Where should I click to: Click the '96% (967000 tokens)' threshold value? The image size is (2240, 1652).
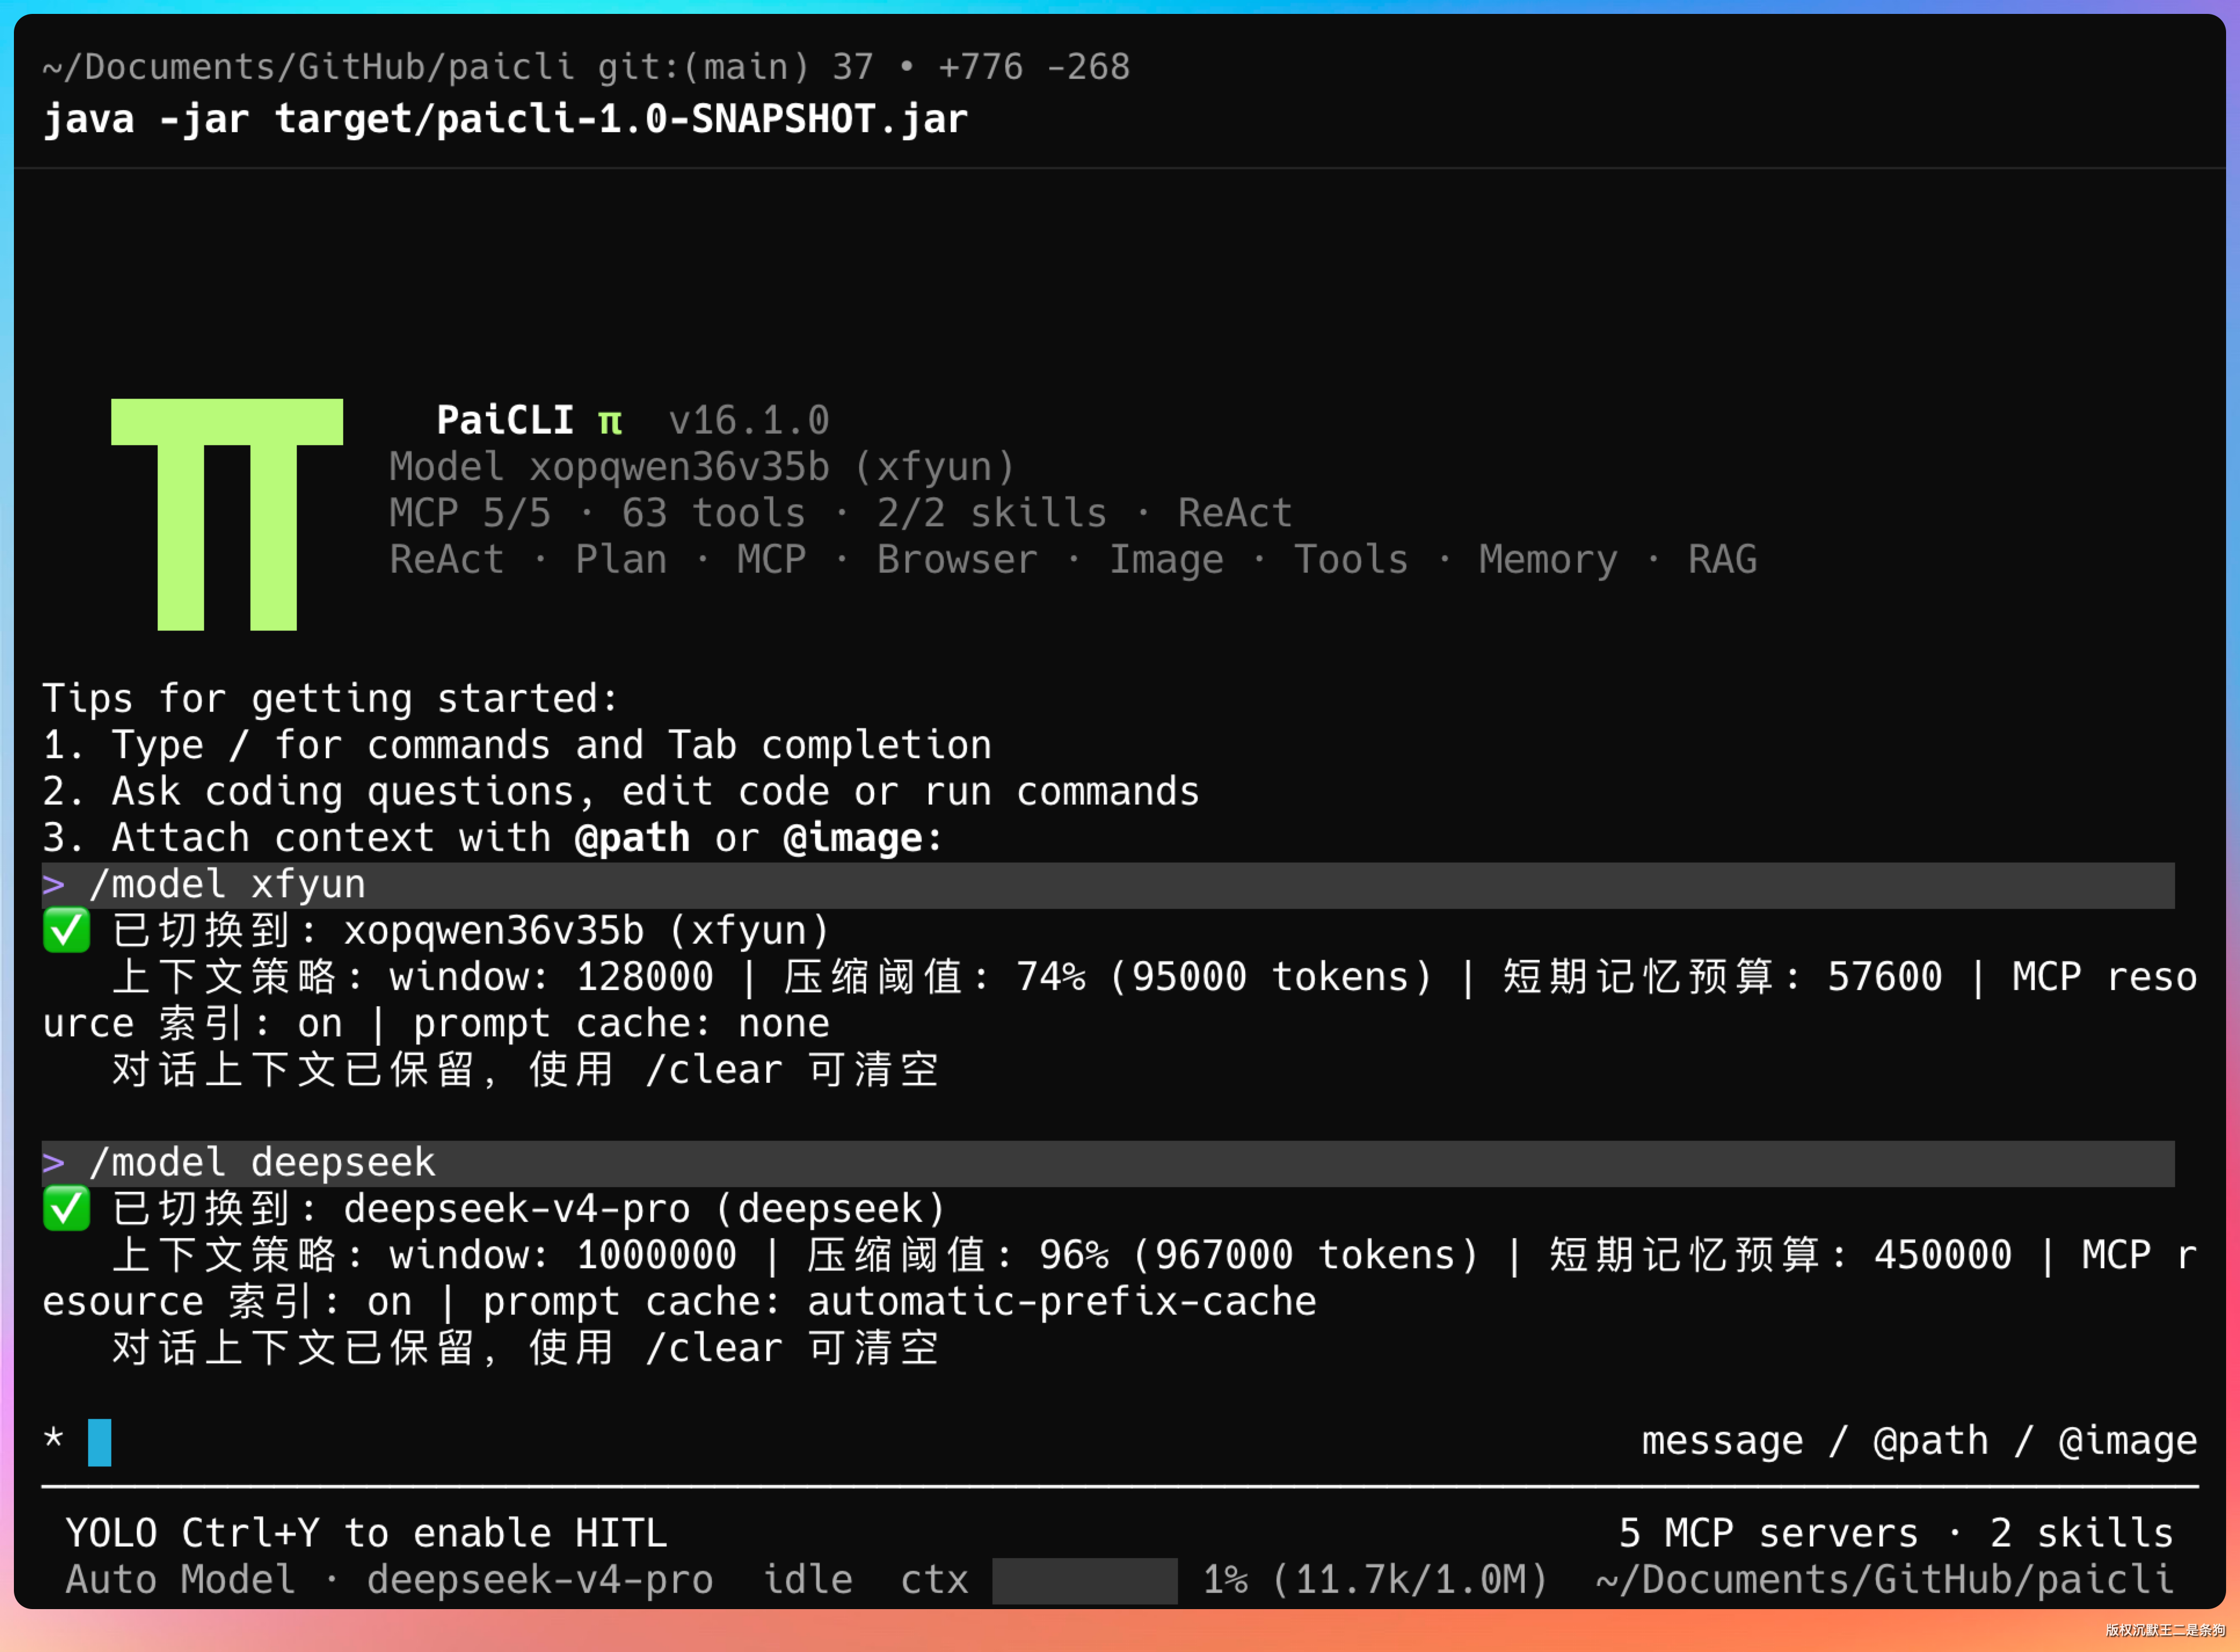[1259, 1255]
